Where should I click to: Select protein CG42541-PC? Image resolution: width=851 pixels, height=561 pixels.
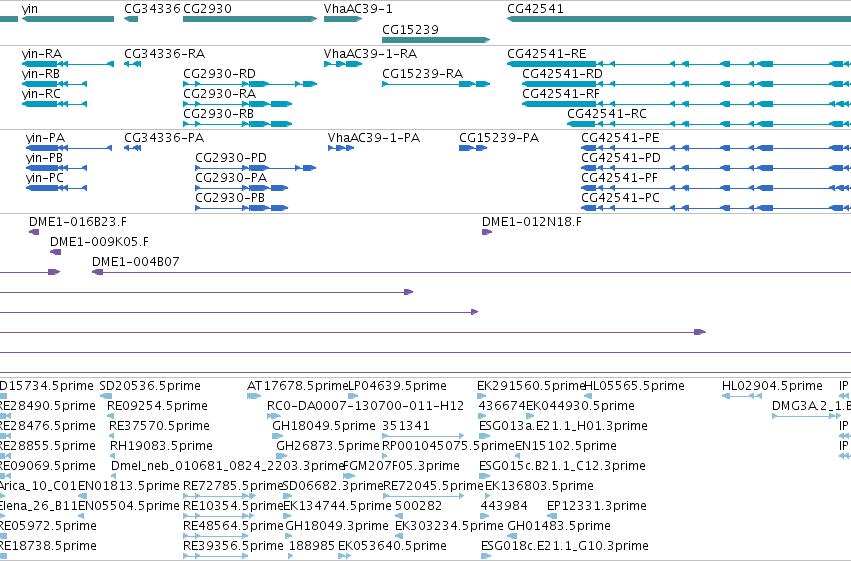[x=620, y=198]
